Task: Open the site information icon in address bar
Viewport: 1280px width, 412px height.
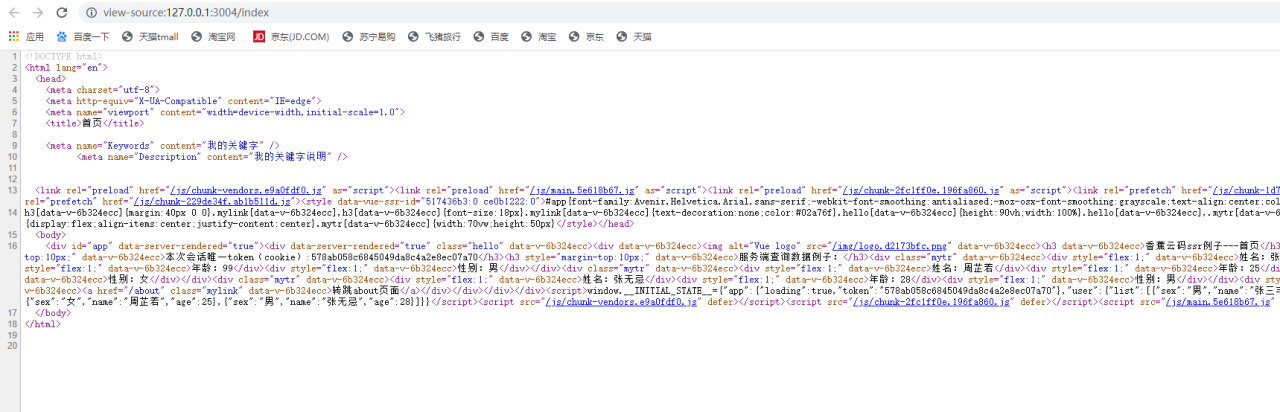Action: tap(91, 13)
